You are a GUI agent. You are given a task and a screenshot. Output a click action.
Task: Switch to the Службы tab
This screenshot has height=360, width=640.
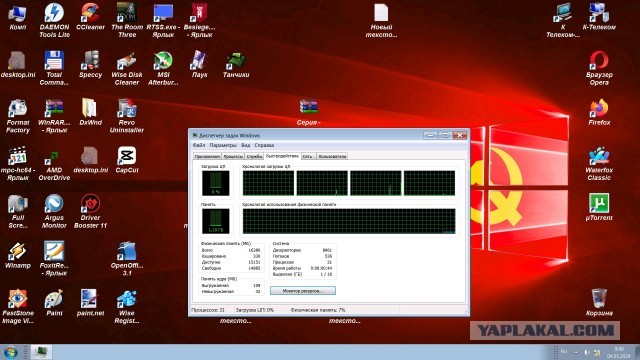pos(254,156)
